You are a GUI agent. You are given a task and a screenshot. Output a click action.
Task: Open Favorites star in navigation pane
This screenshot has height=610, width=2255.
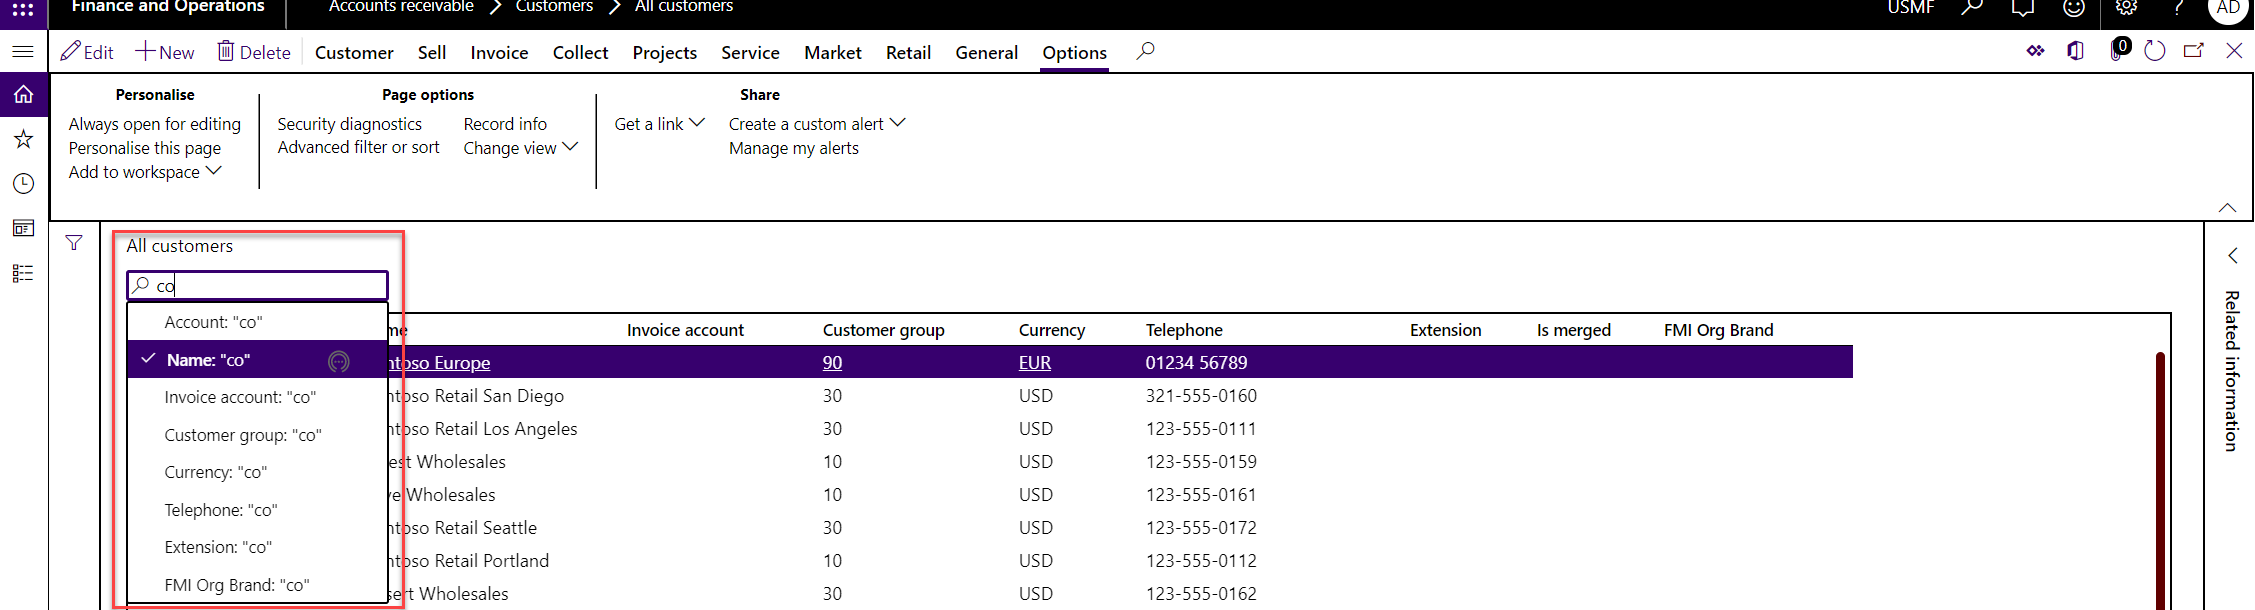click(24, 139)
